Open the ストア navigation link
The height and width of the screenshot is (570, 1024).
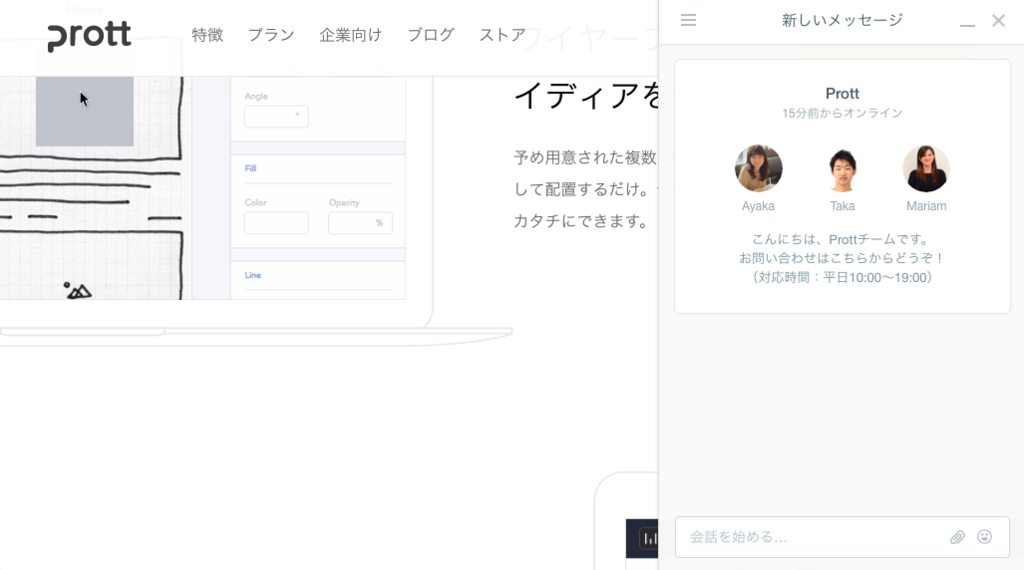click(x=502, y=35)
